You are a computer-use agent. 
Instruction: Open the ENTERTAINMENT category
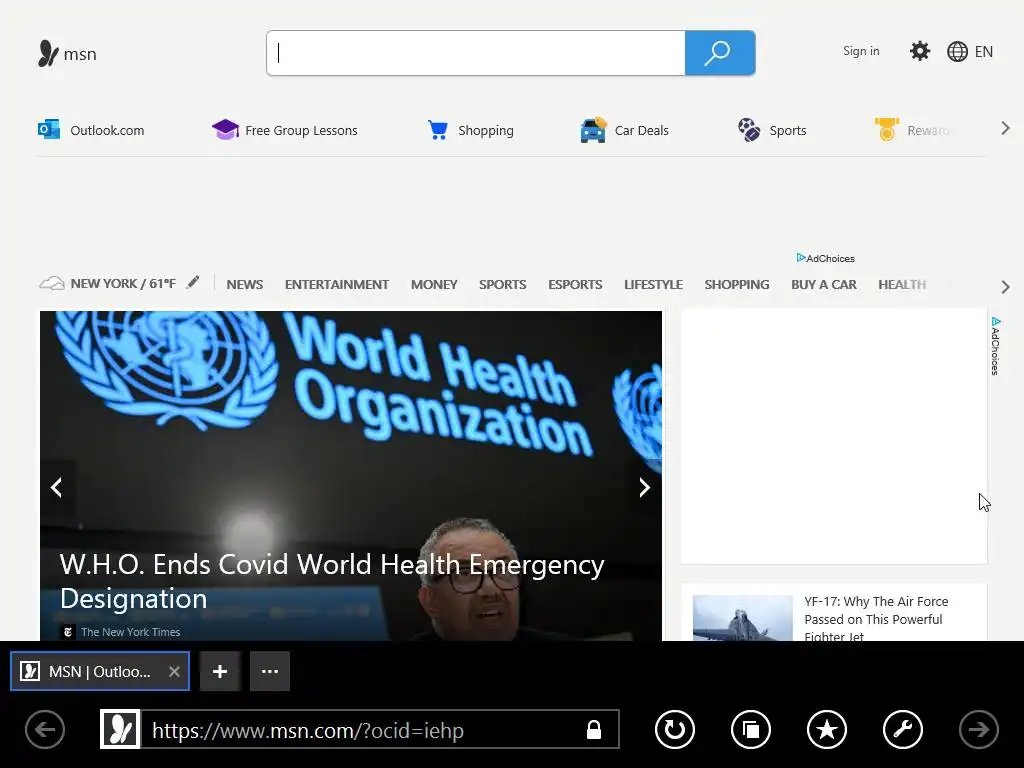point(337,285)
